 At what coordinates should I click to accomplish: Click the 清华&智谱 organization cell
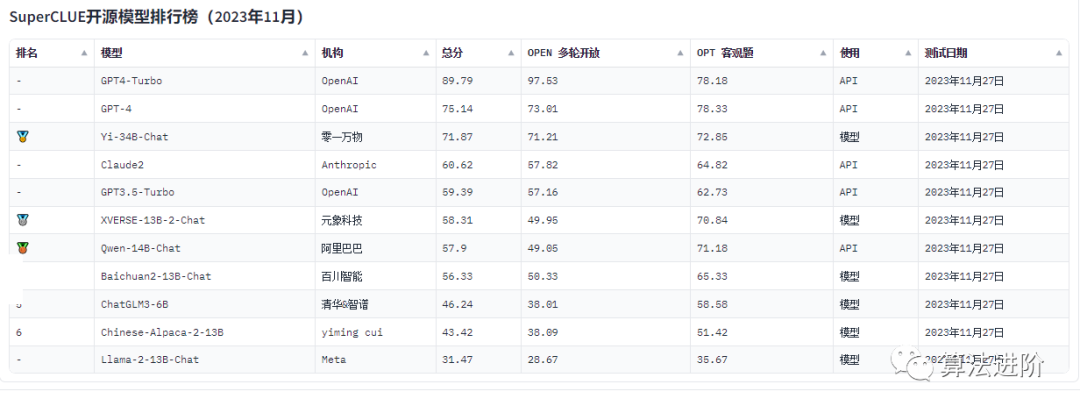(x=375, y=304)
